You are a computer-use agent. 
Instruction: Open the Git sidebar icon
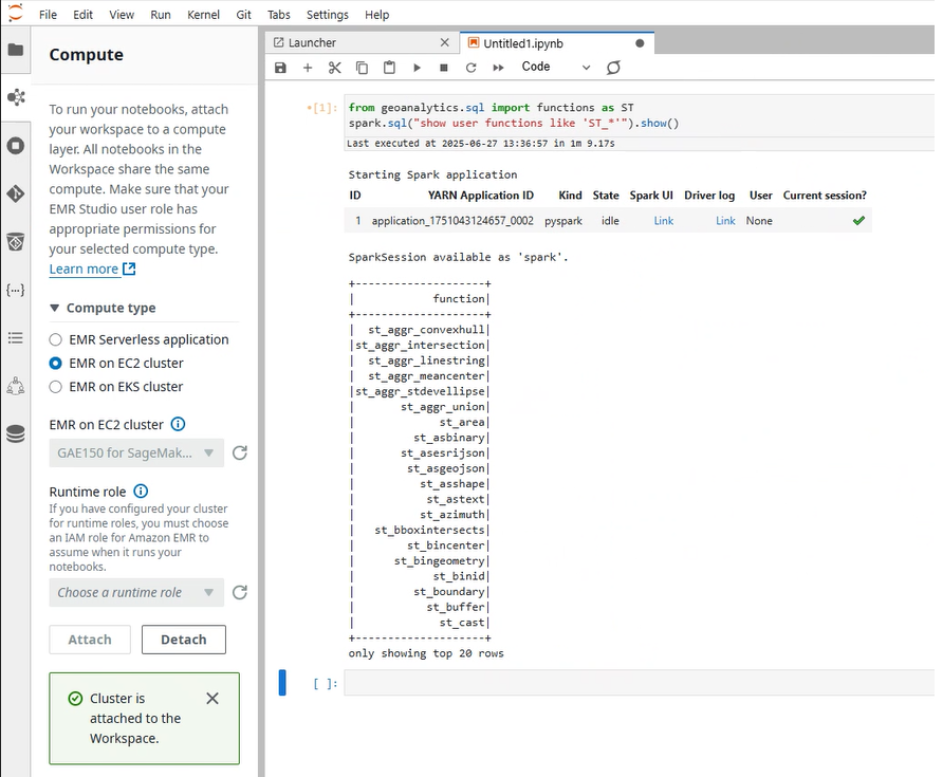point(16,193)
